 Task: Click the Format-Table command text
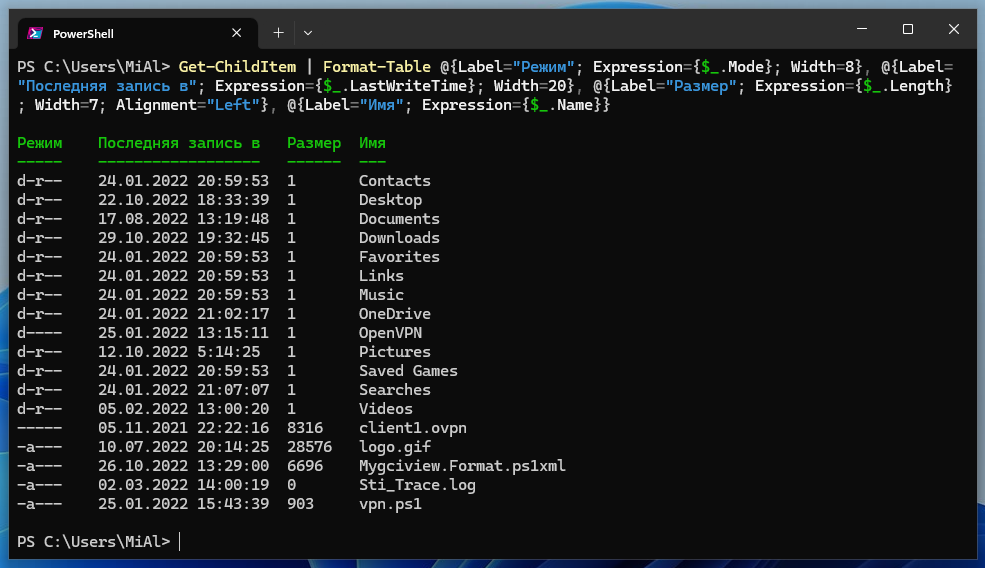(x=381, y=67)
